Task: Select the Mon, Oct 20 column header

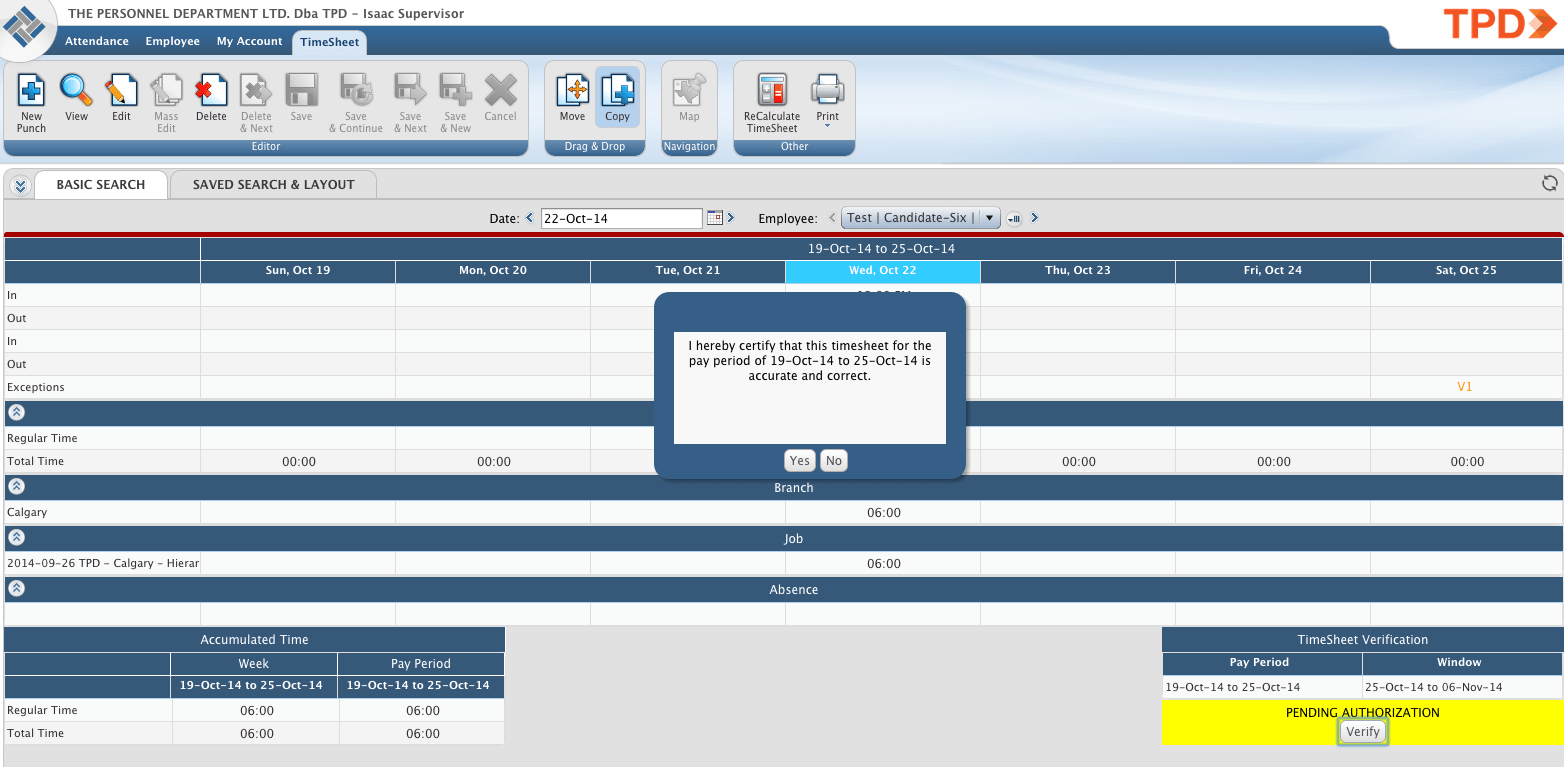Action: 493,271
